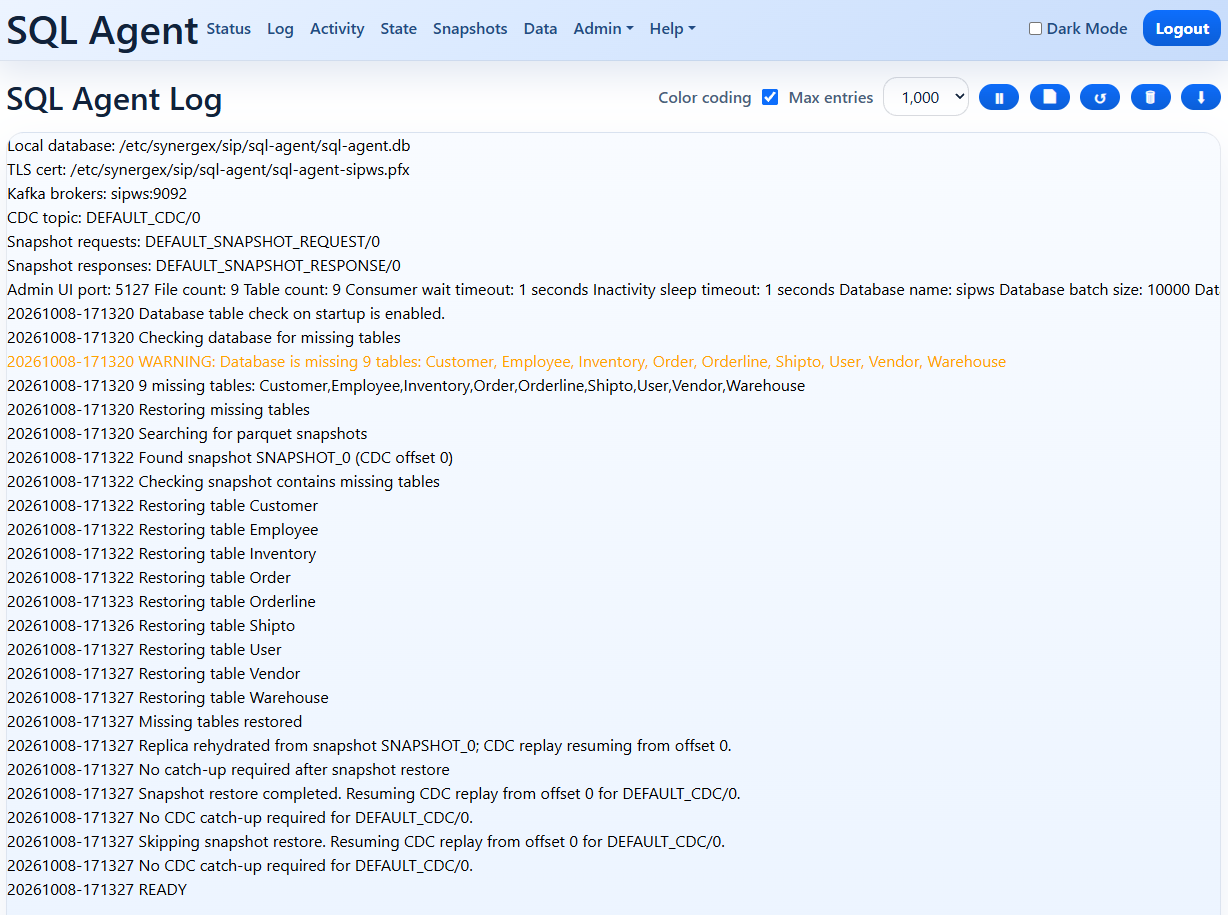Click the SQL Agent brand title link
The image size is (1228, 915).
pyautogui.click(x=102, y=30)
